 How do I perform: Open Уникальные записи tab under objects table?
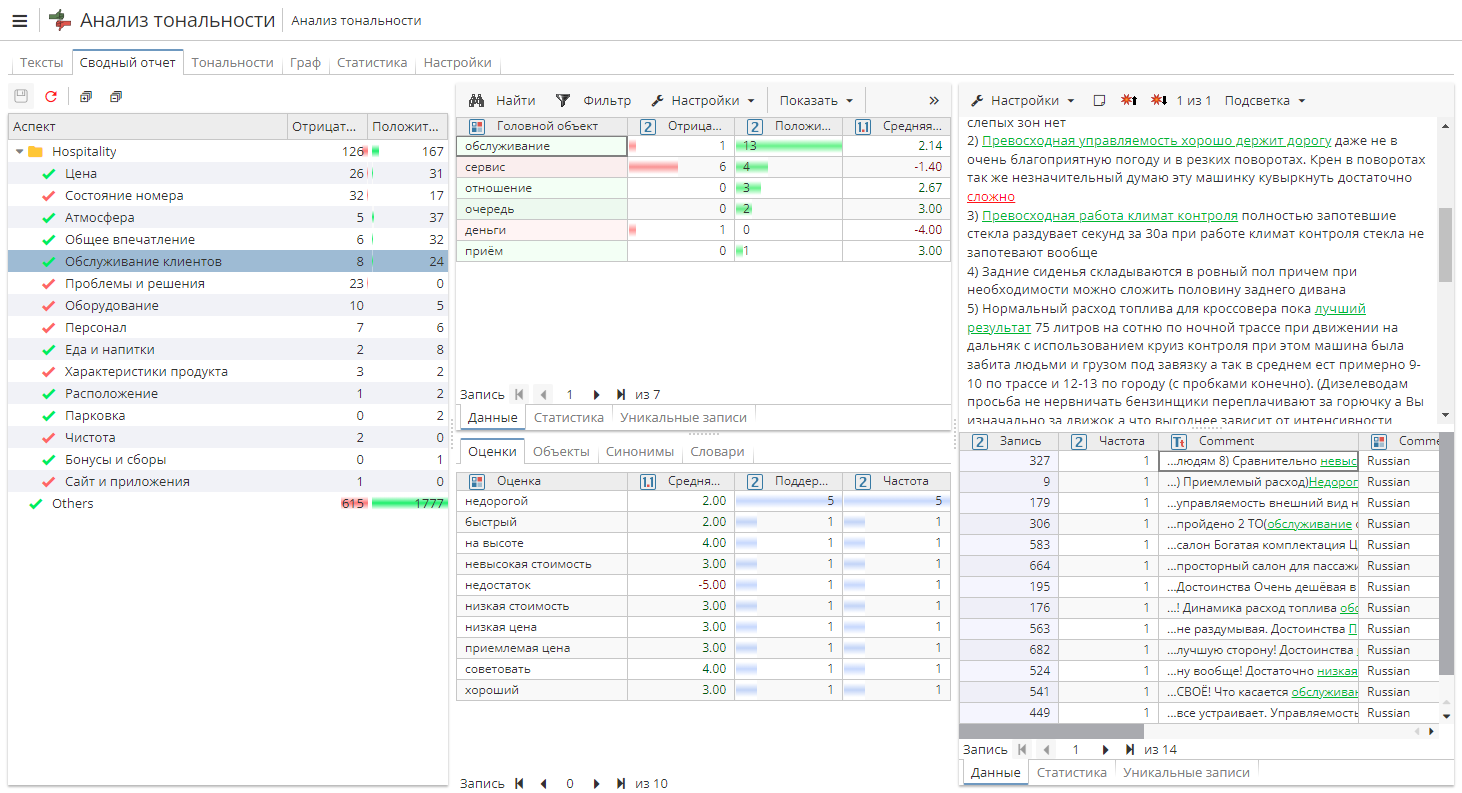pyautogui.click(x=683, y=418)
